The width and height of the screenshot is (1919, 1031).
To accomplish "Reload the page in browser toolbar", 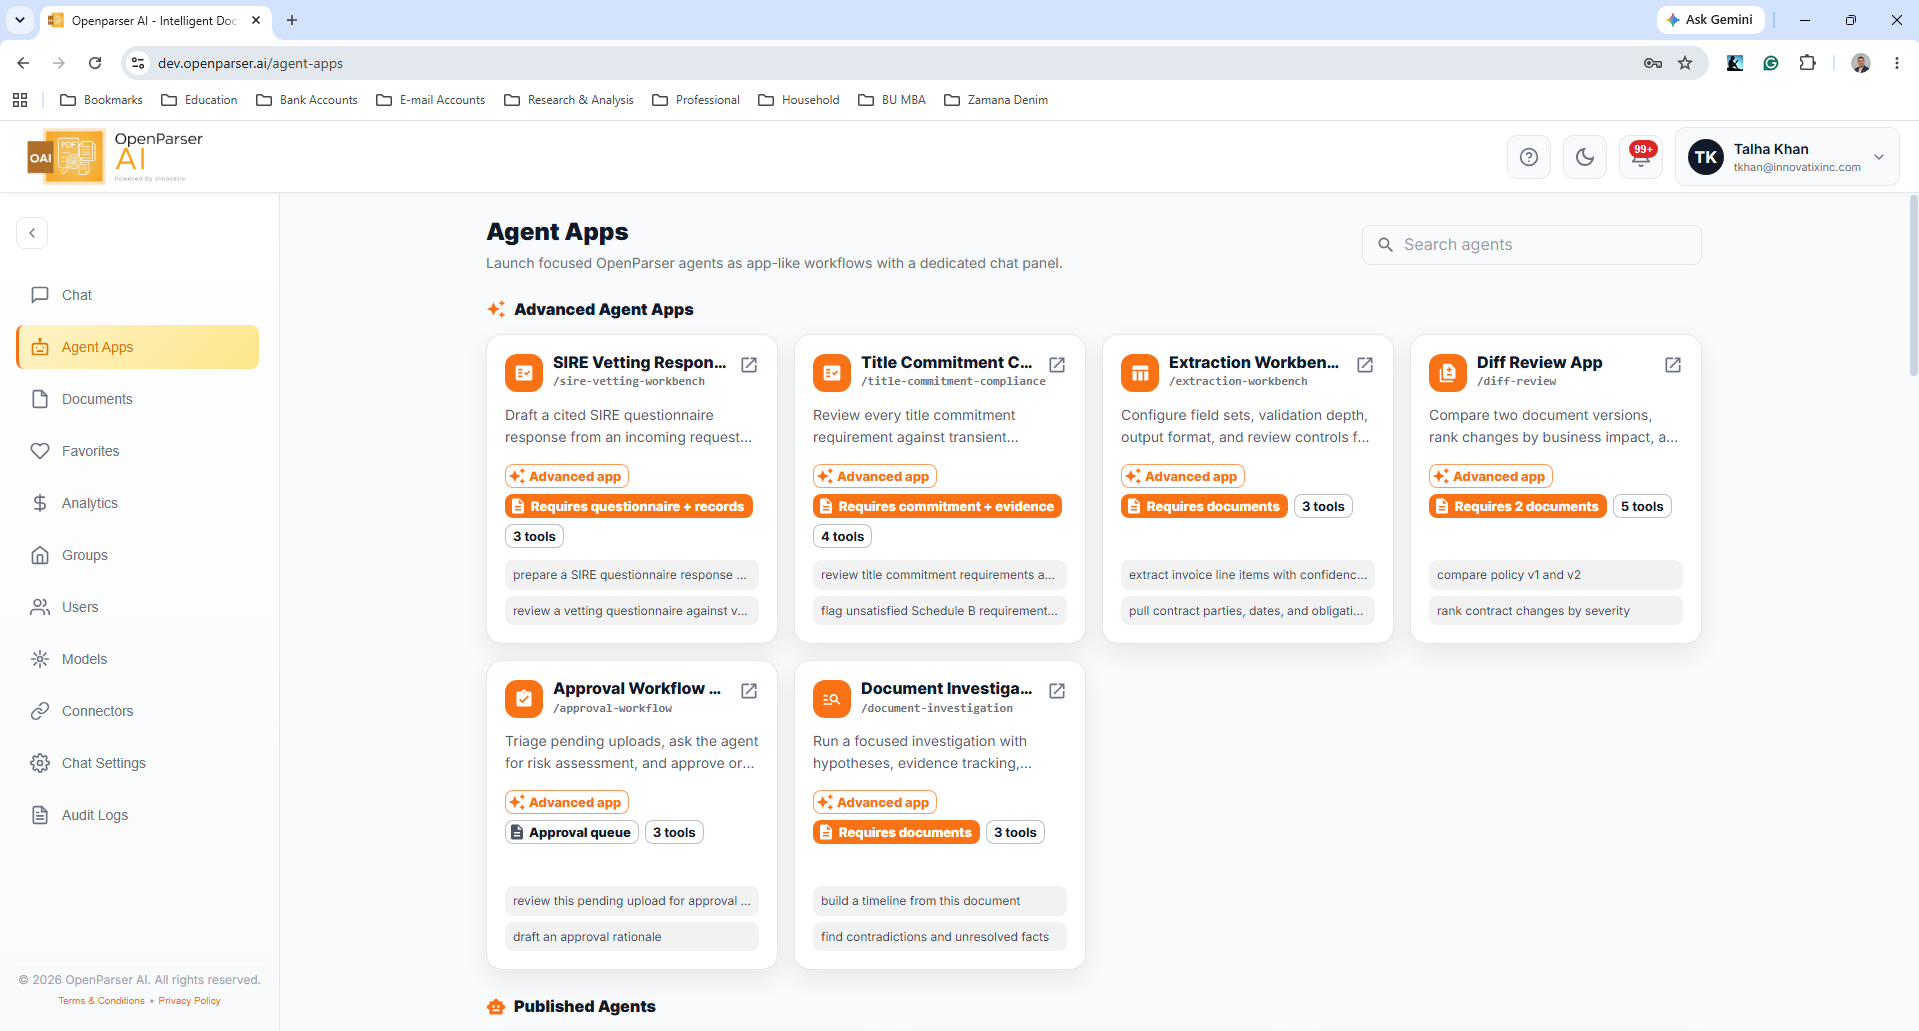I will tap(95, 63).
